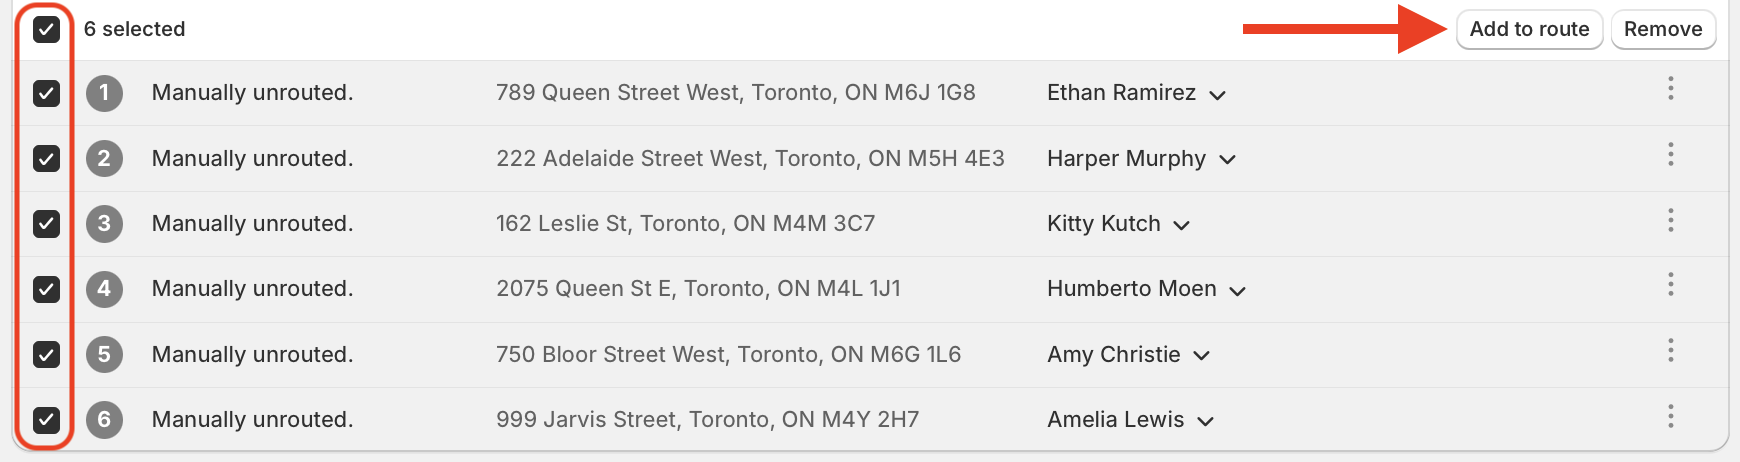Viewport: 1740px width, 462px height.
Task: Open three-dot menu for 999 Jarvis Street row
Action: pos(1670,416)
